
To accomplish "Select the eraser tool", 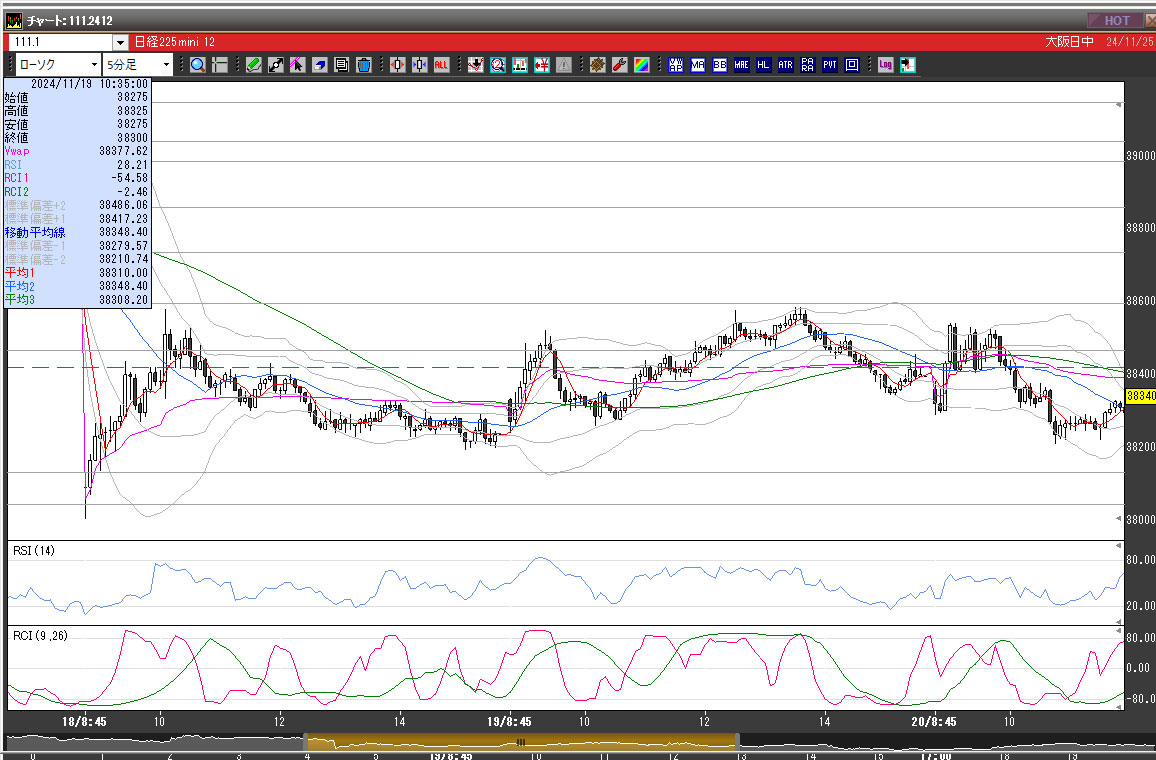I will (319, 65).
